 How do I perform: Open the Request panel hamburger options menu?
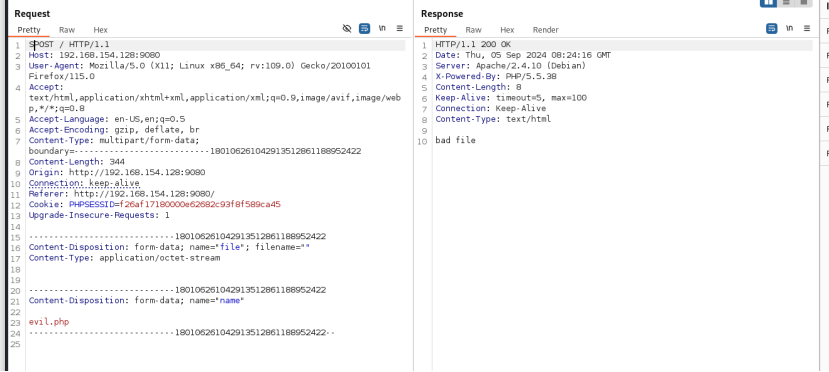pos(400,29)
